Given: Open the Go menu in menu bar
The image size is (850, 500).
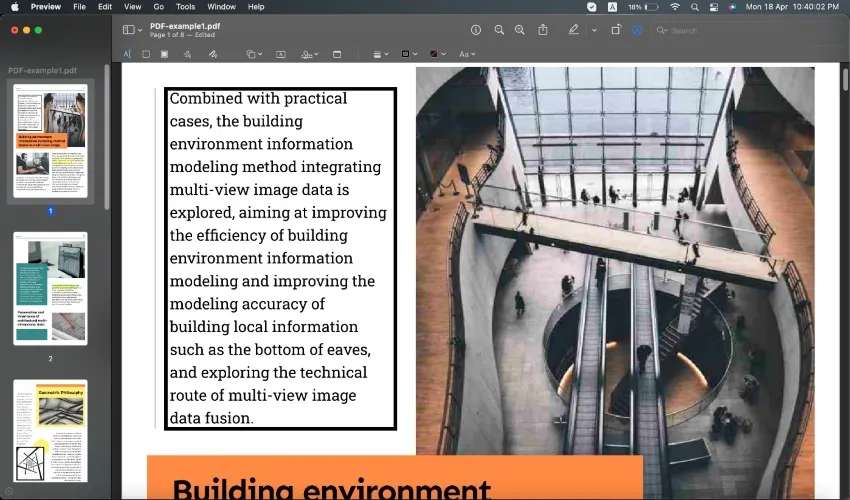Looking at the screenshot, I should coord(158,6).
